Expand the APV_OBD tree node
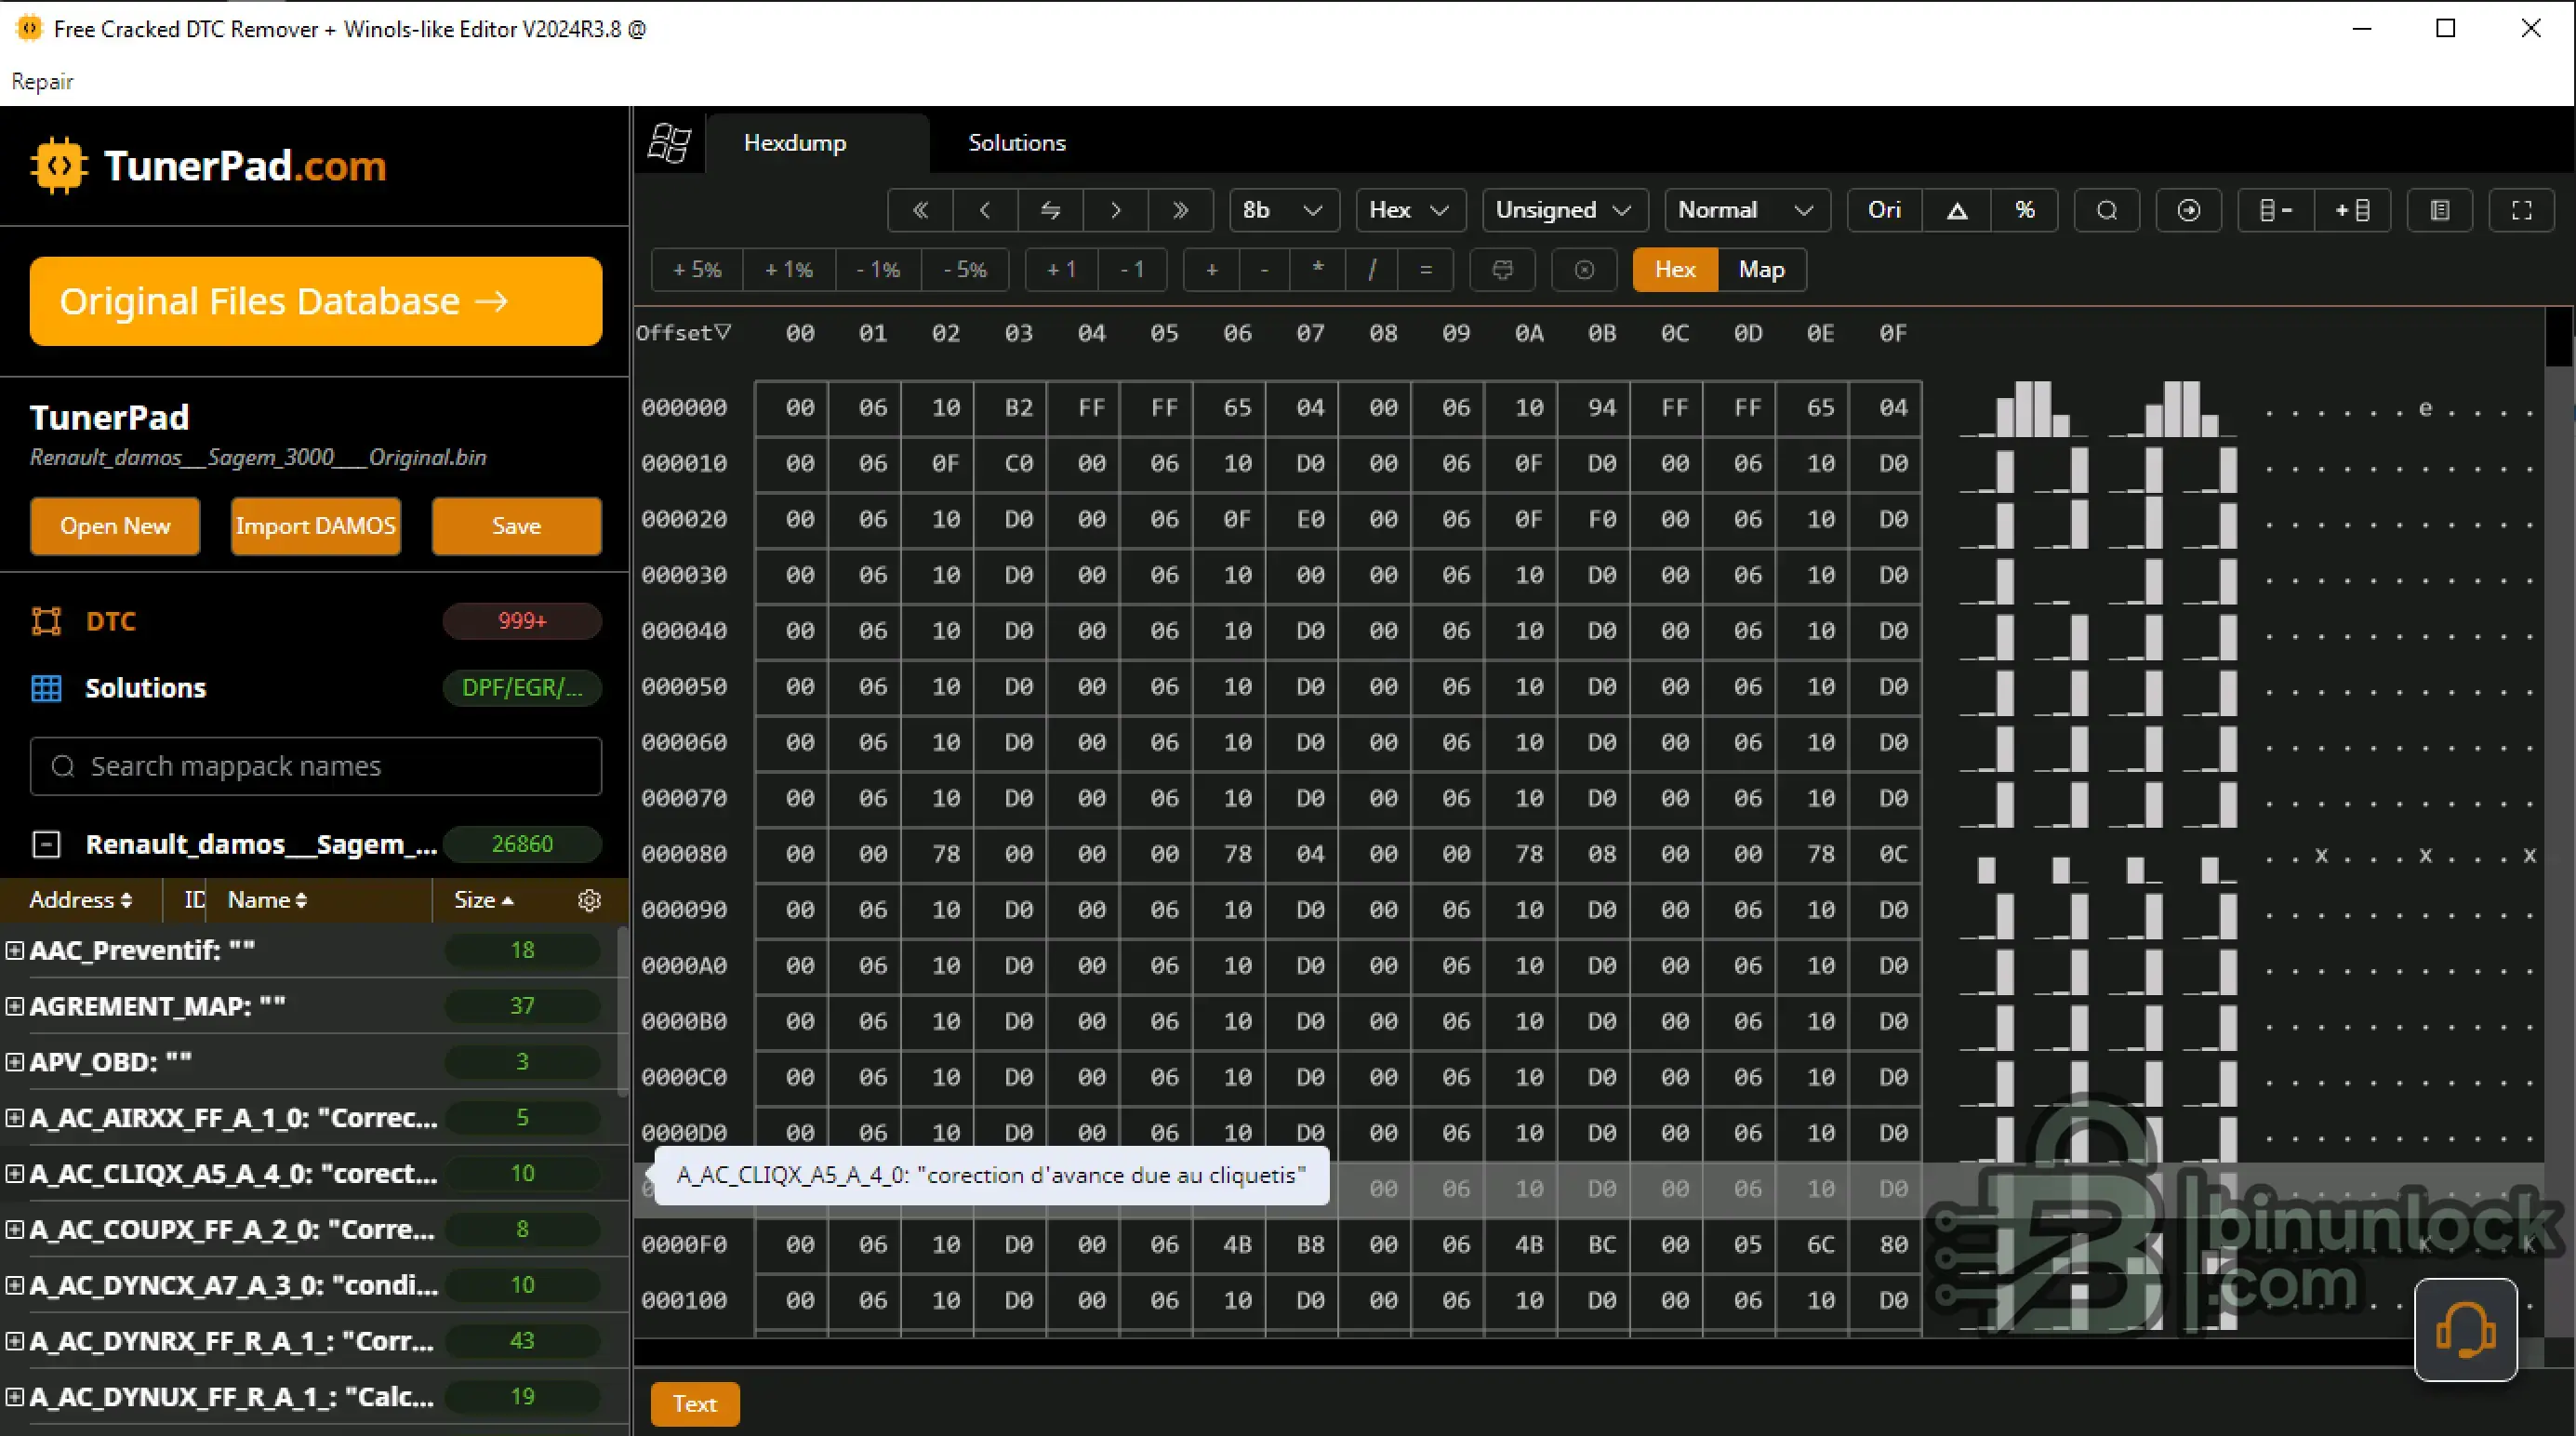 point(15,1062)
